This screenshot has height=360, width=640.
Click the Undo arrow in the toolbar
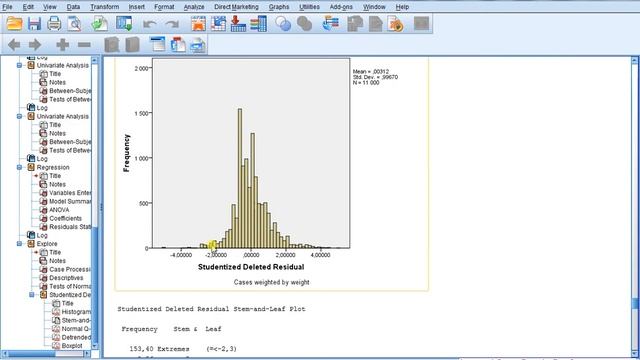tap(149, 24)
